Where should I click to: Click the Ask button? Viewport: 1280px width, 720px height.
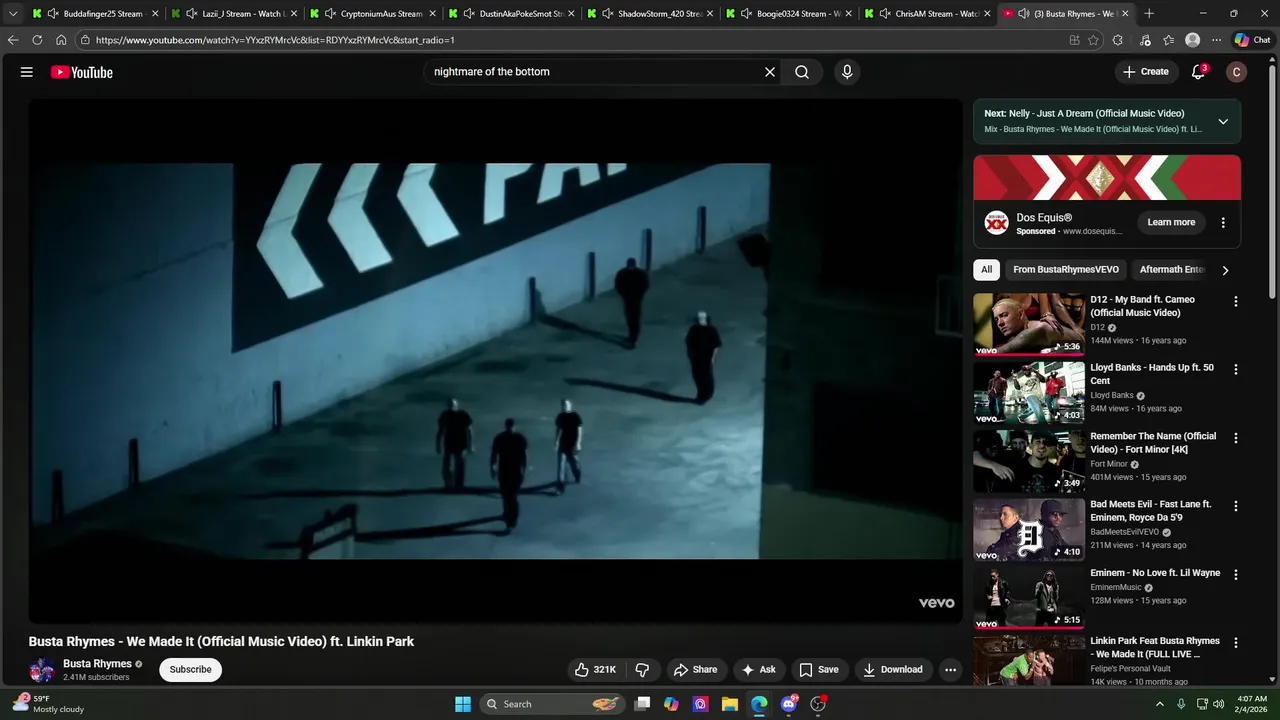point(759,670)
